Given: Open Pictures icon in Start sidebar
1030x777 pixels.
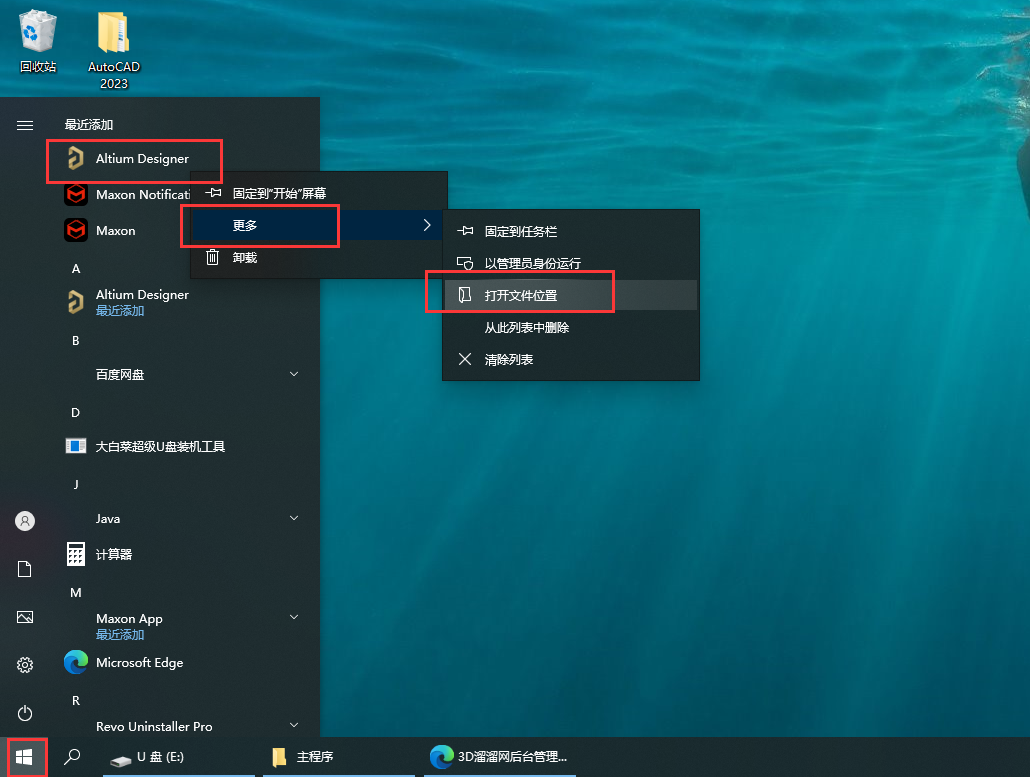Looking at the screenshot, I should [x=25, y=617].
